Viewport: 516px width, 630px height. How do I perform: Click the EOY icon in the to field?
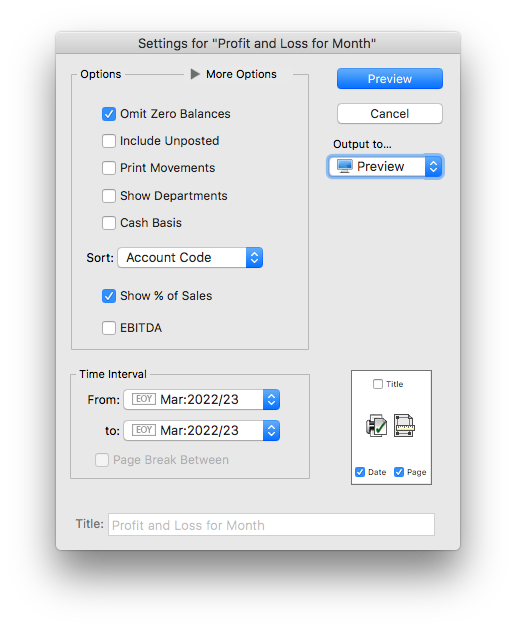(x=143, y=430)
